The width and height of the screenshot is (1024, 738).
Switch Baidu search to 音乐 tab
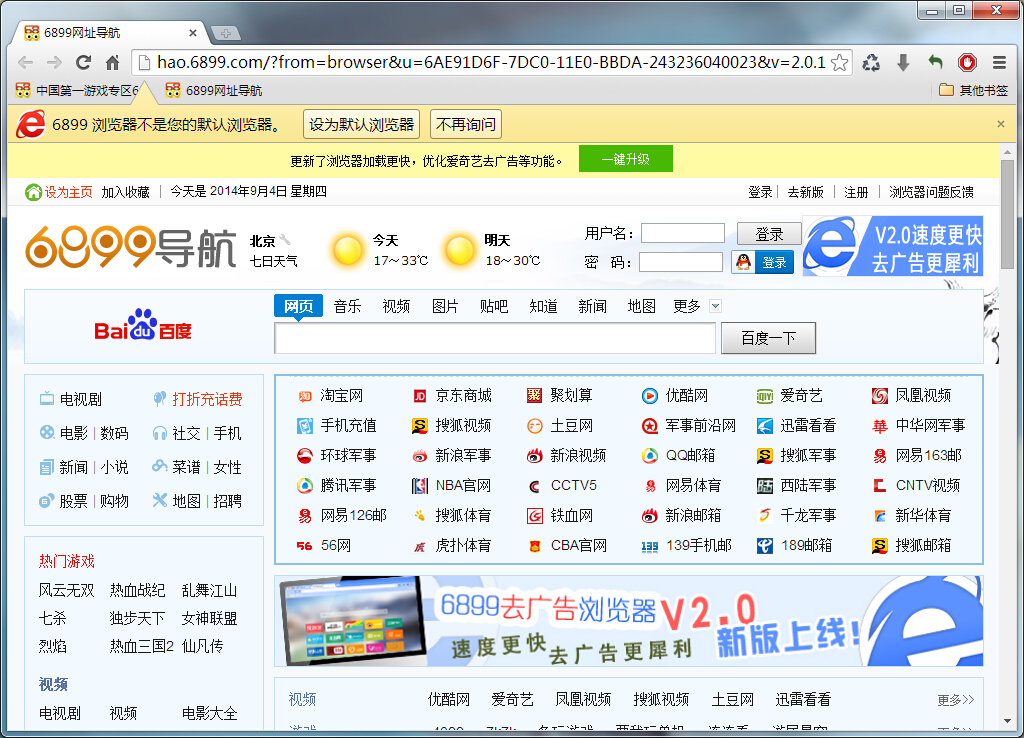click(347, 306)
